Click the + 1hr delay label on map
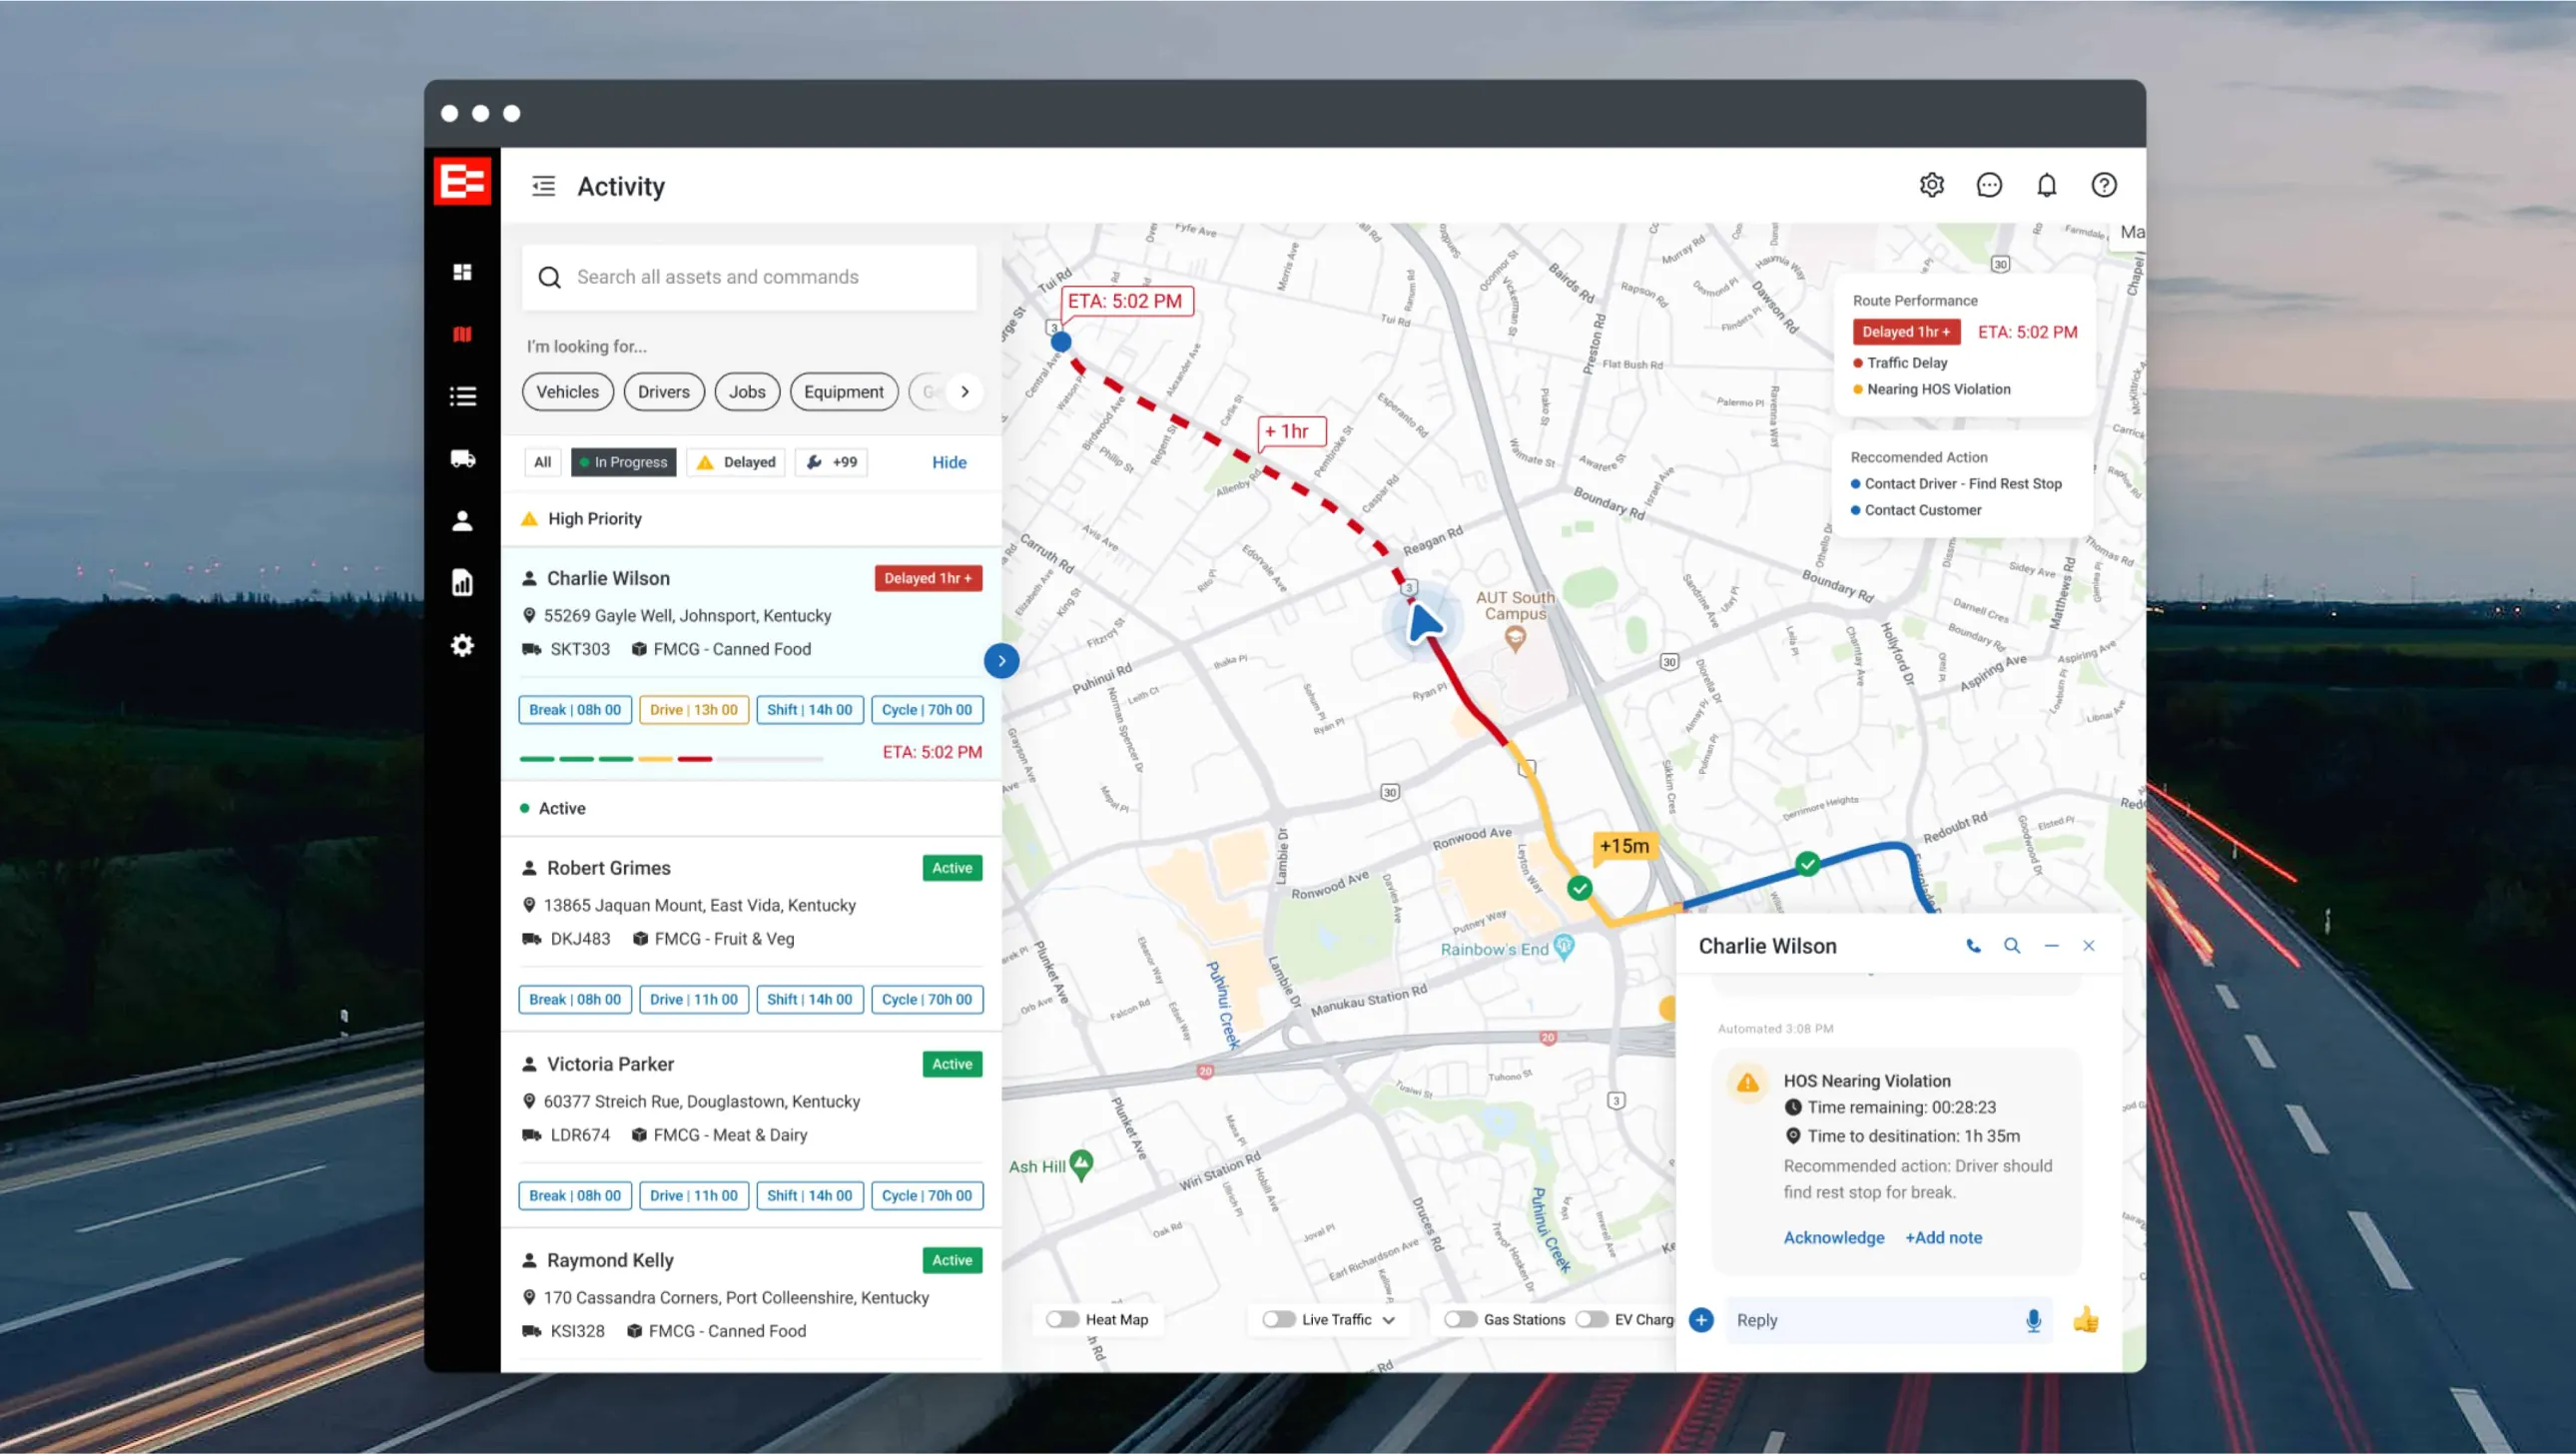This screenshot has width=2576, height=1454. click(x=1292, y=432)
